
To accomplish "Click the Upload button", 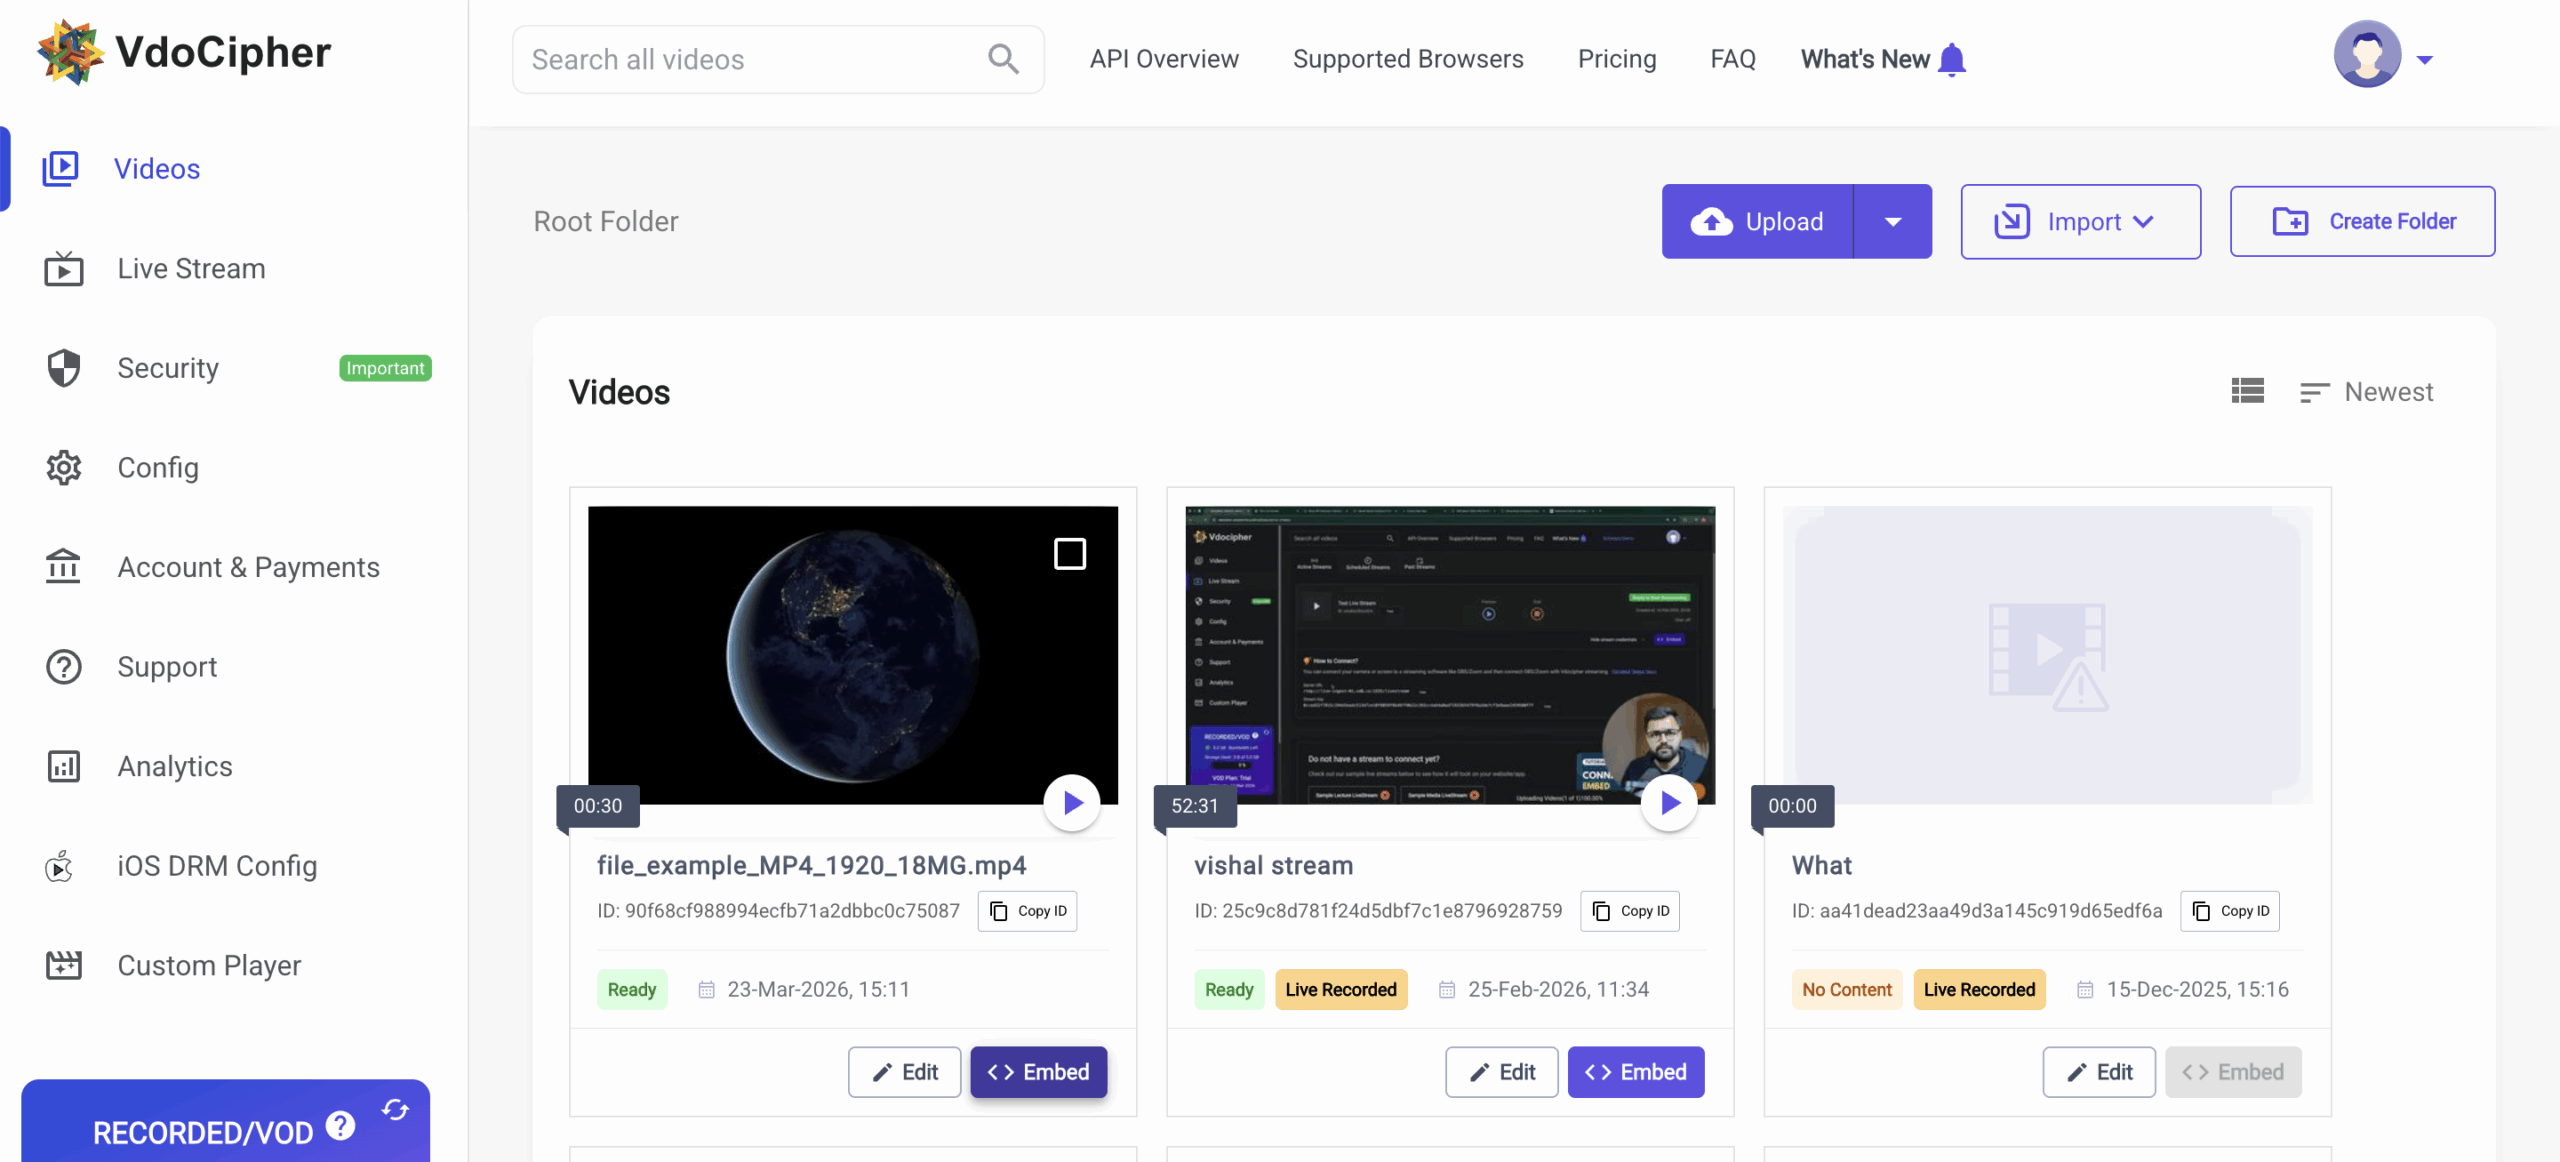I will [x=1757, y=221].
